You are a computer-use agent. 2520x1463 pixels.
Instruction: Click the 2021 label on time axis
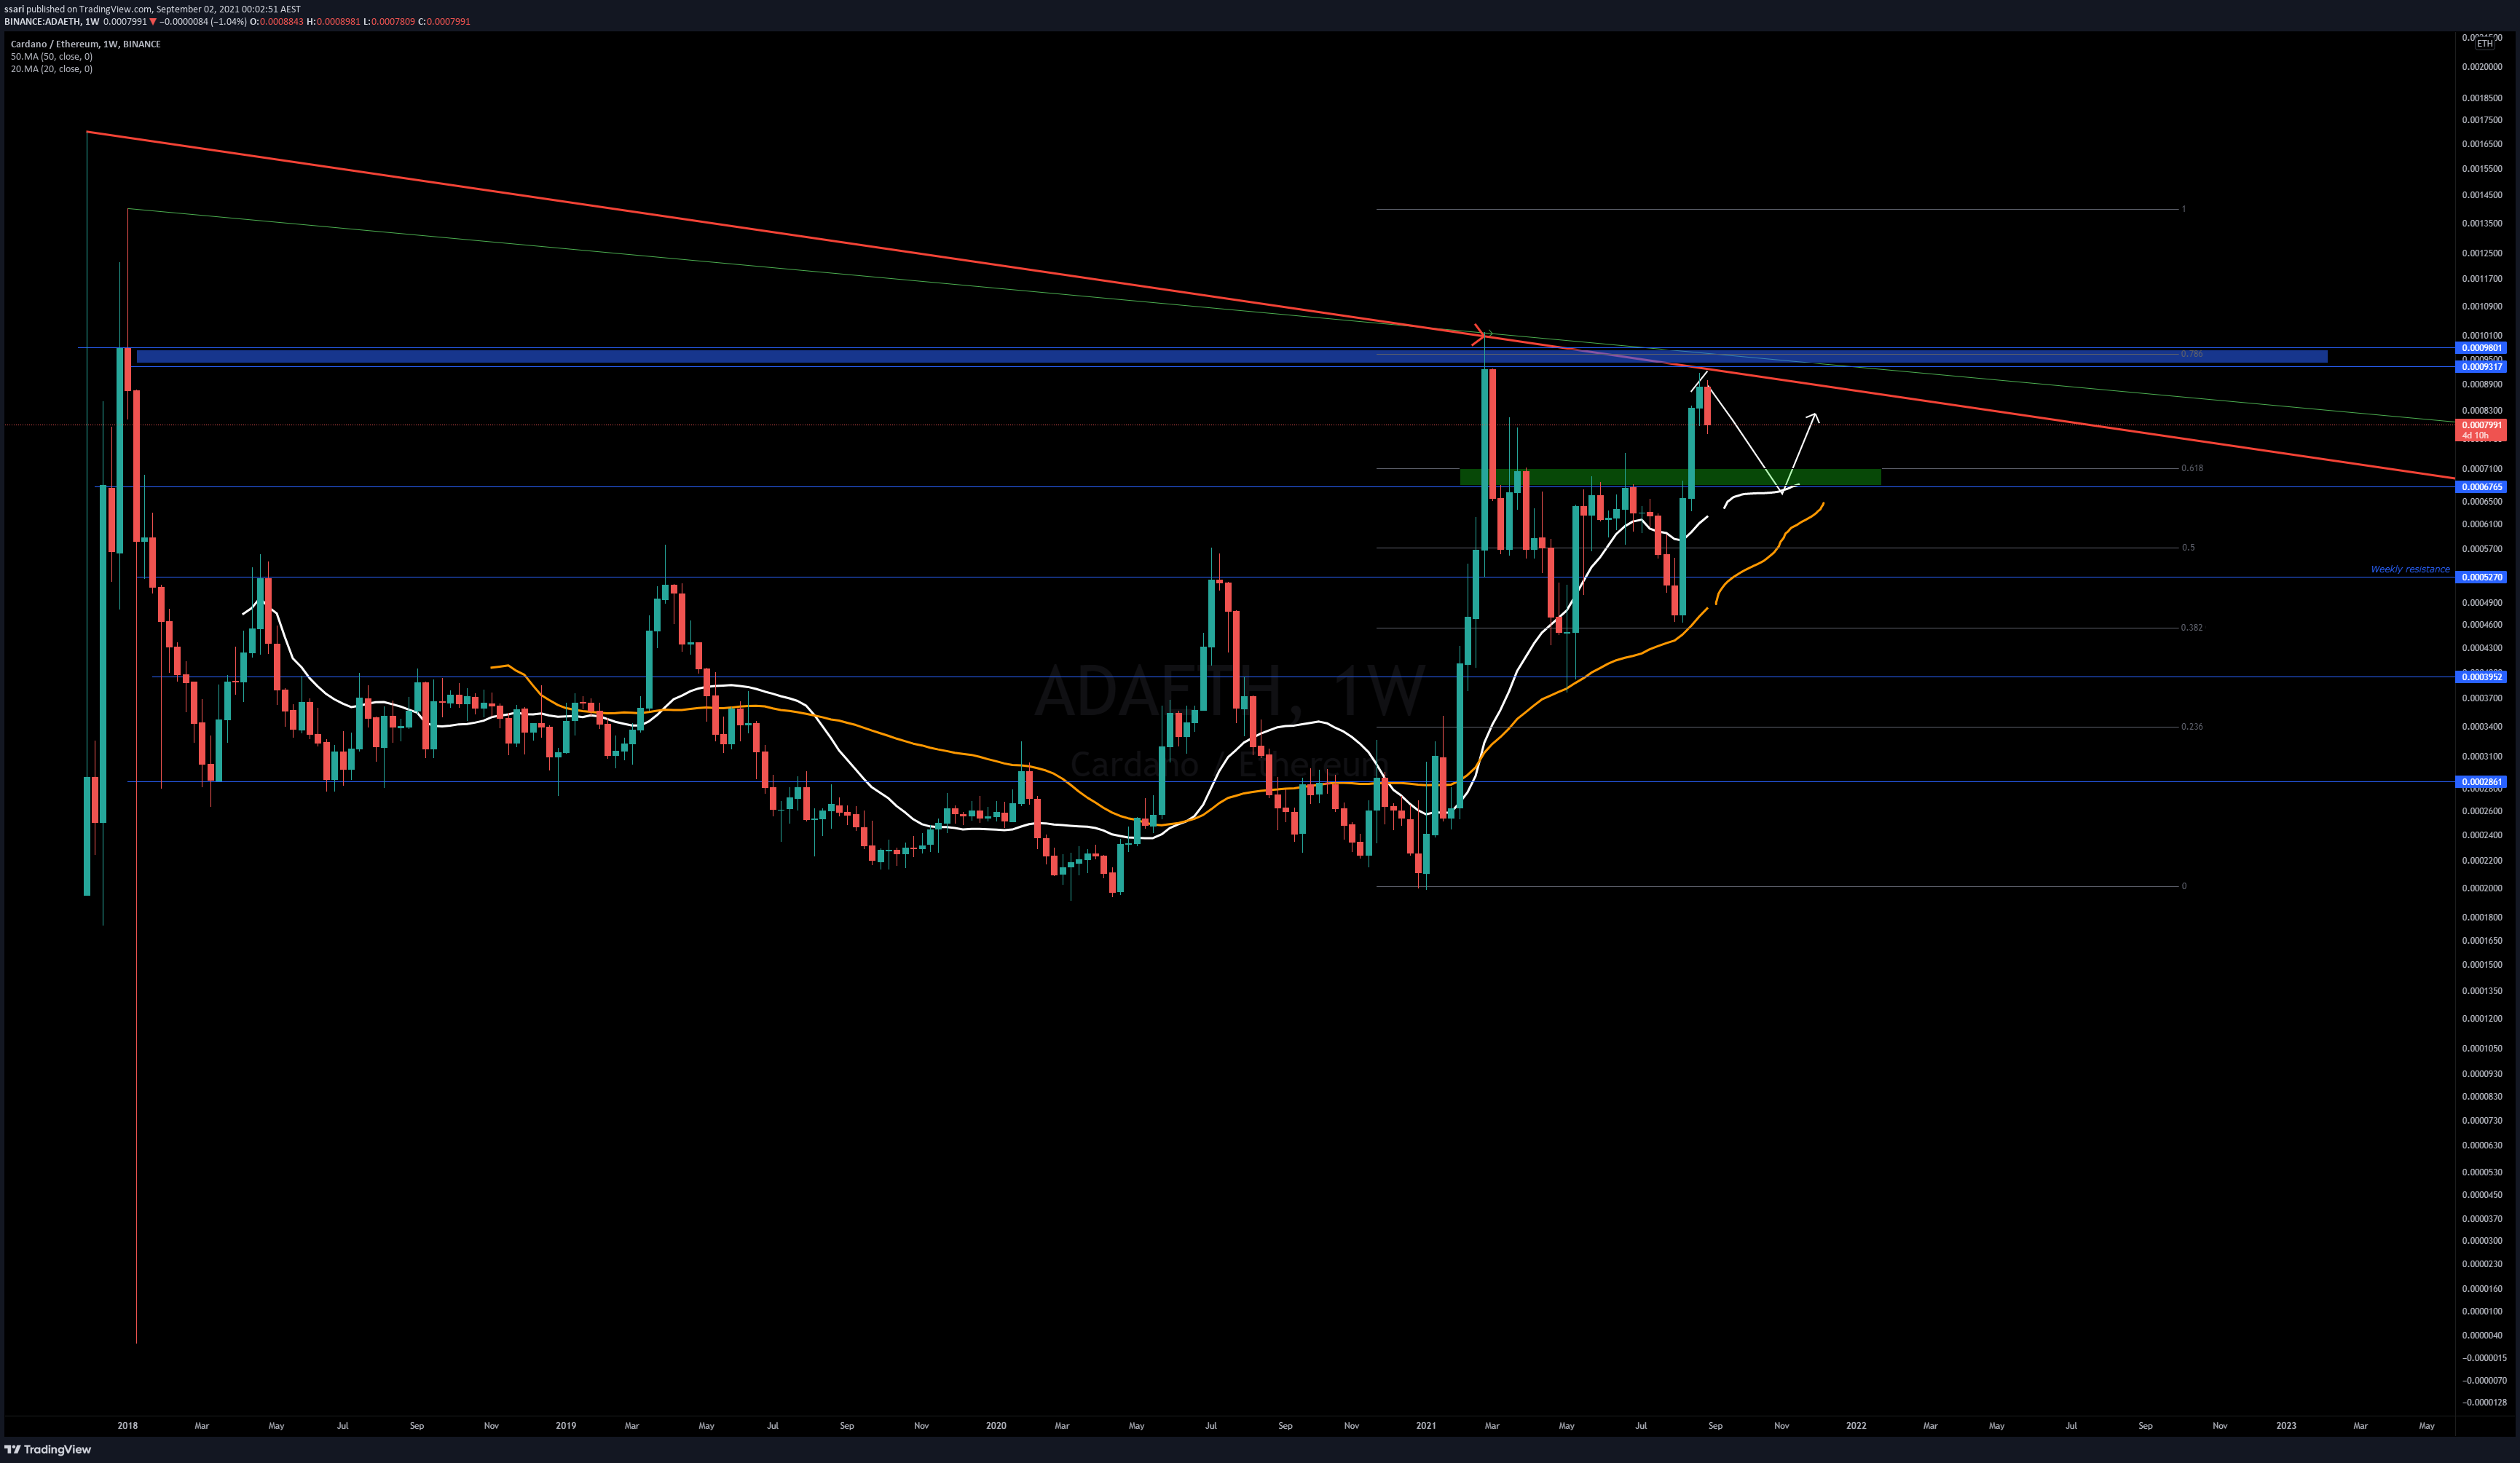(1426, 1426)
